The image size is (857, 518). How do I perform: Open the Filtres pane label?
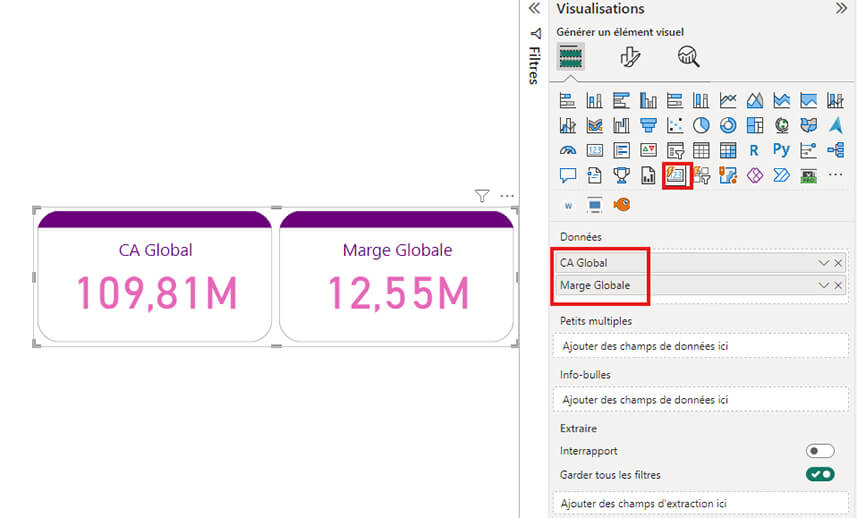coord(534,66)
